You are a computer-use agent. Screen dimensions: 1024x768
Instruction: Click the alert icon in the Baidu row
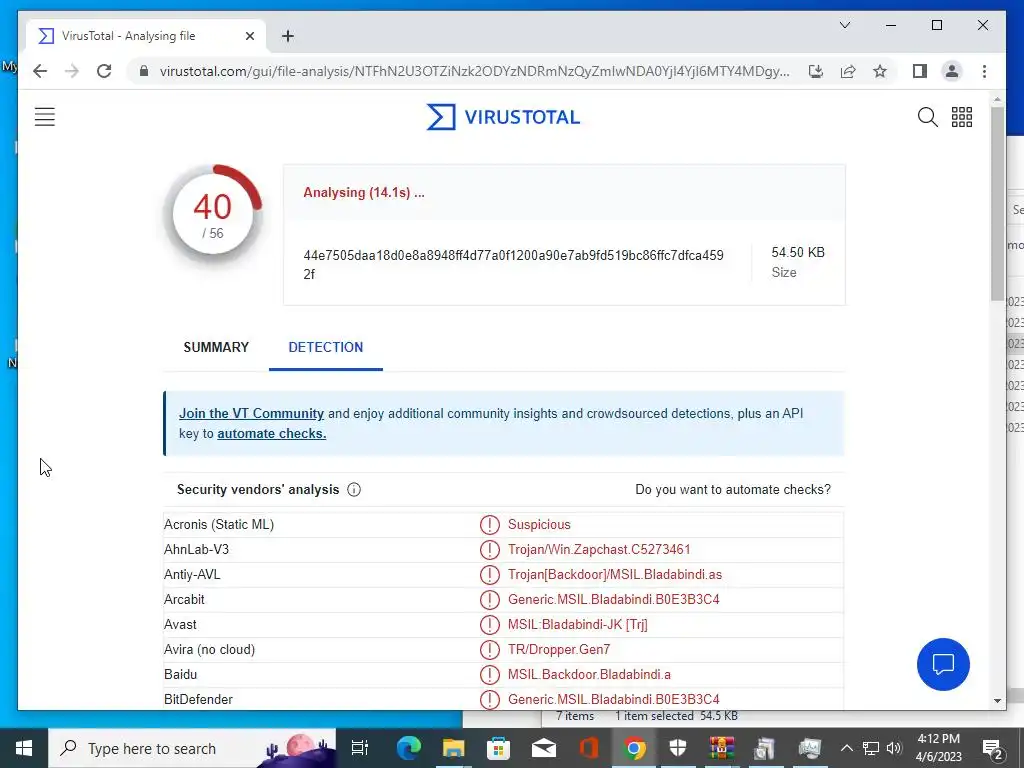(x=489, y=675)
